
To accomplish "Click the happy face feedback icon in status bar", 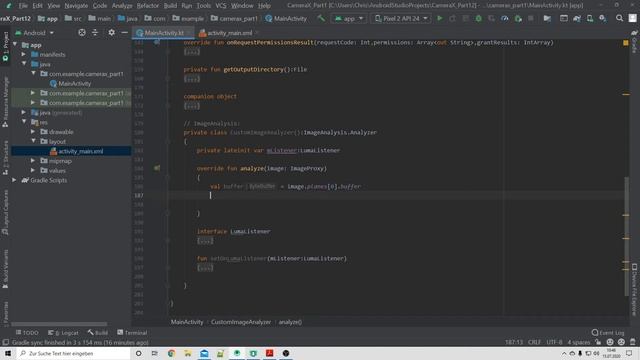I will [610, 342].
